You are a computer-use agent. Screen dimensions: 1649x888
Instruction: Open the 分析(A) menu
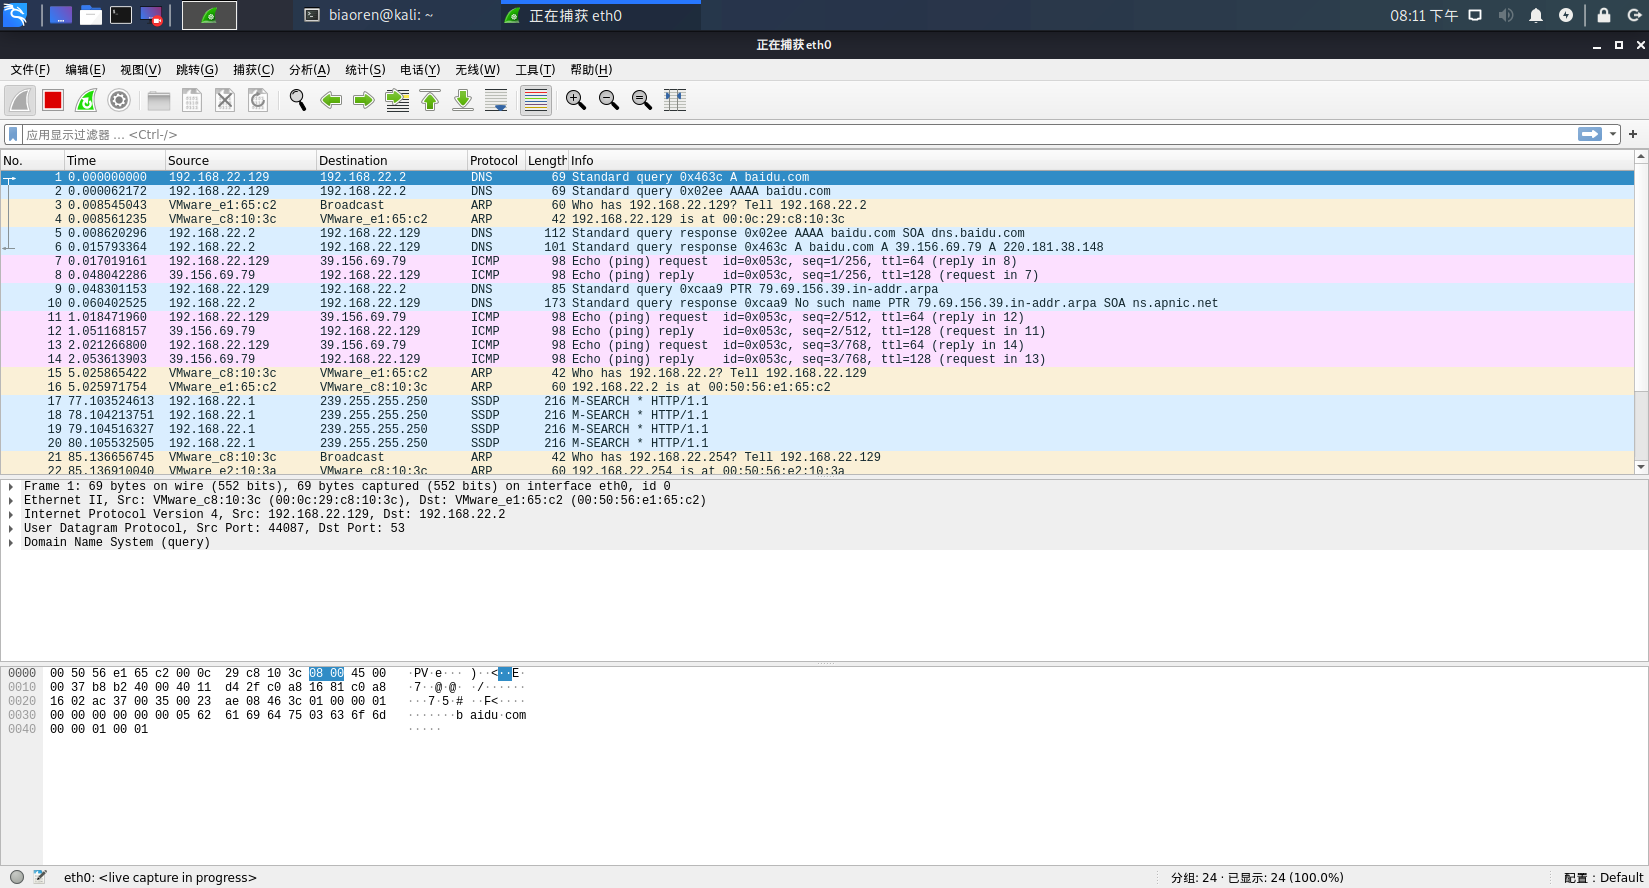click(309, 70)
